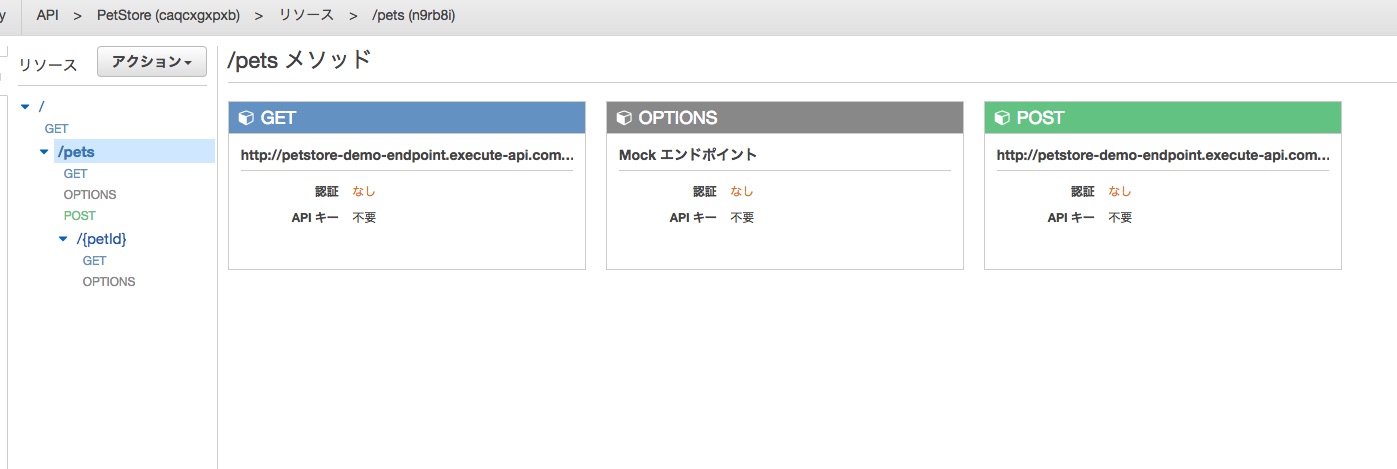
Task: Select OPTIONS method under /pets
Action: tap(90, 195)
